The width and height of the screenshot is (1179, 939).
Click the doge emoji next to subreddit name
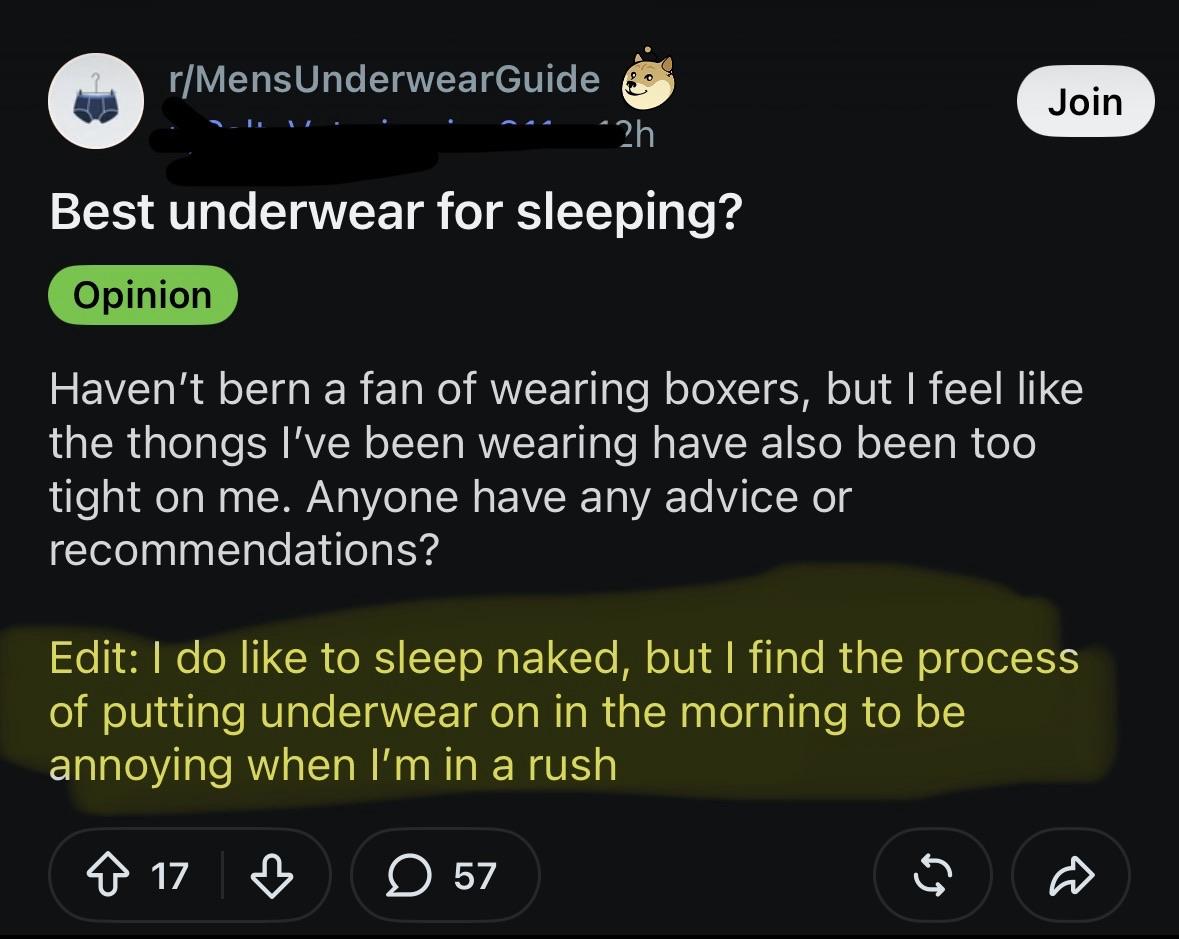(647, 80)
